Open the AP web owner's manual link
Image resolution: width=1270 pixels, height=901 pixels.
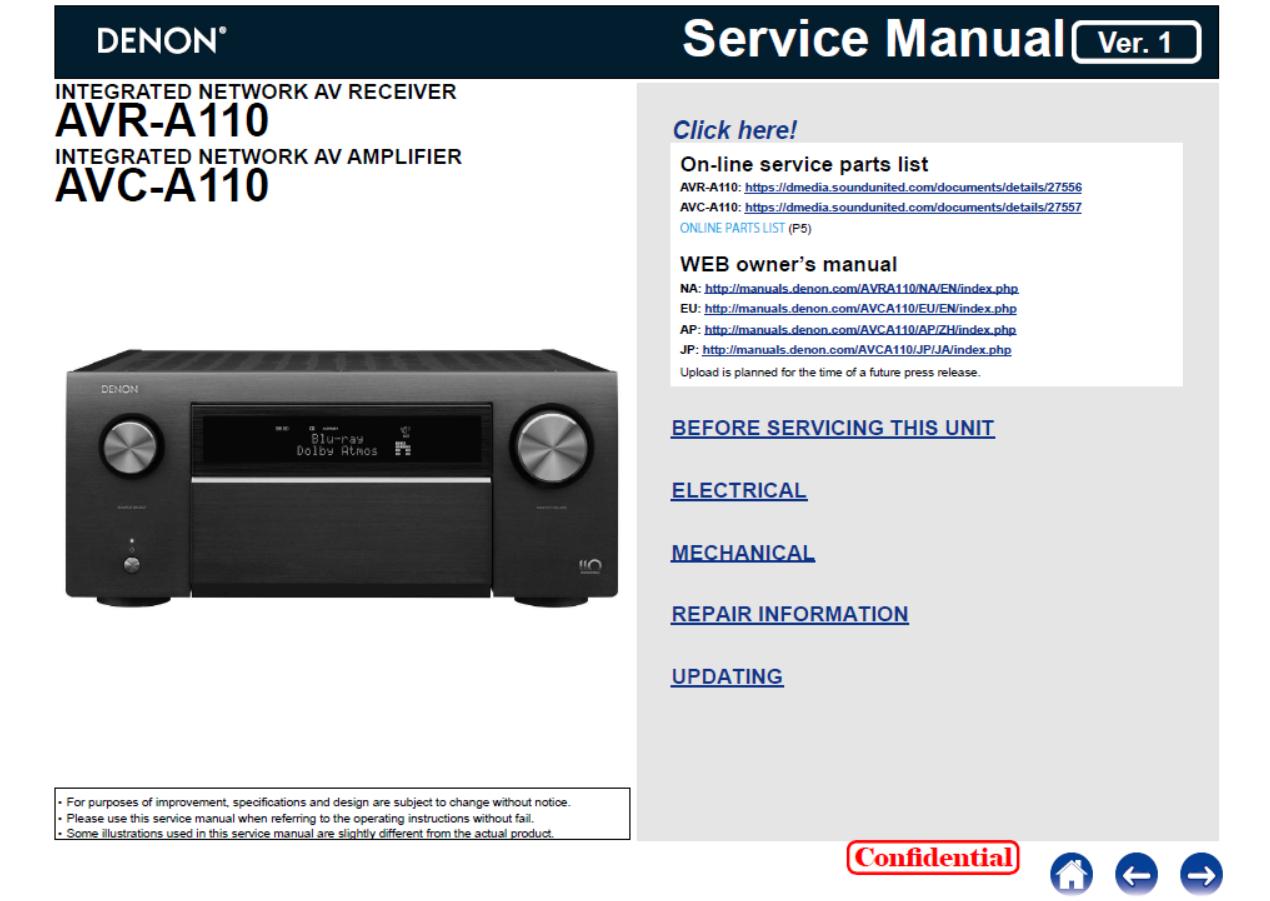[x=860, y=329]
